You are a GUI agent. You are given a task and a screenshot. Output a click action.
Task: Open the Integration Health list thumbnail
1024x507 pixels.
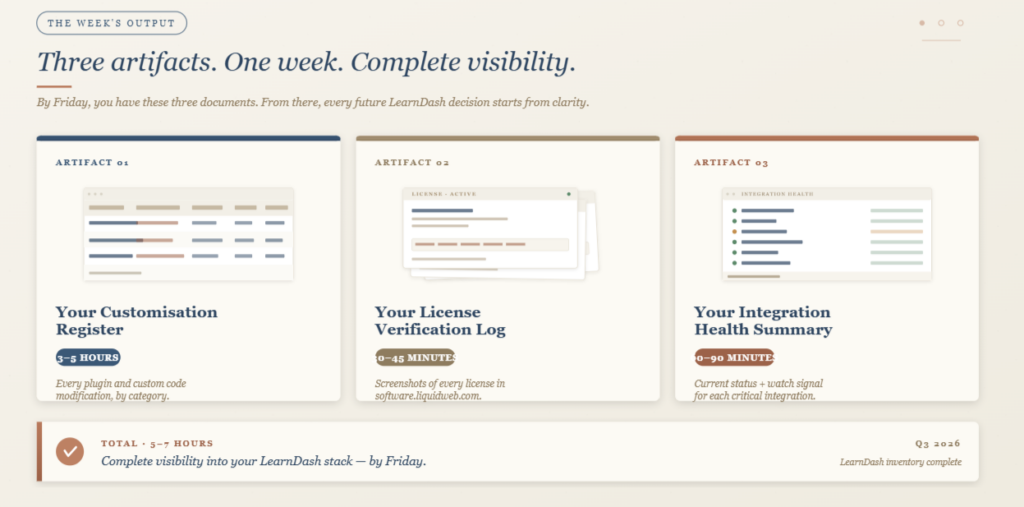[827, 234]
